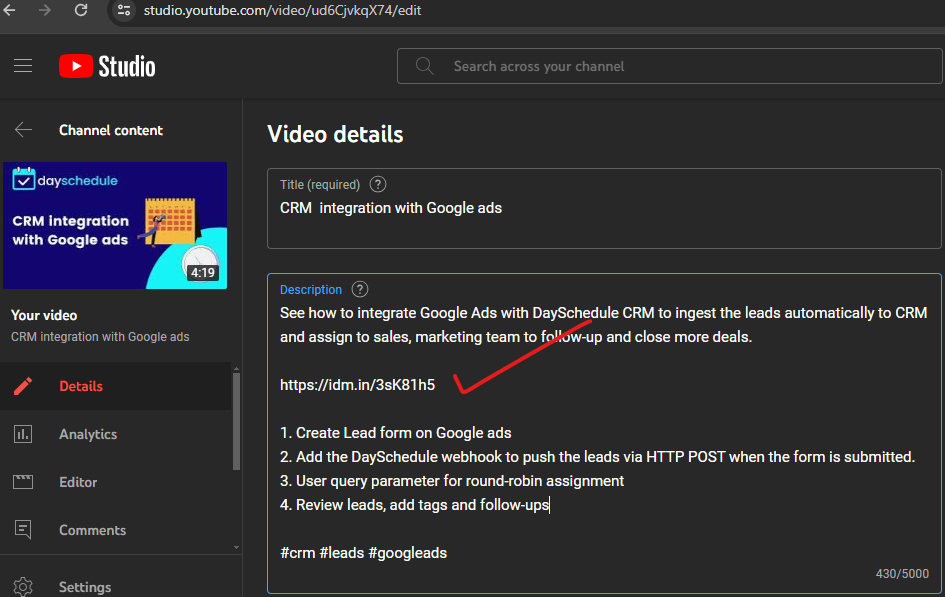
Task: Click the Settings gear icon
Action: pos(23,587)
